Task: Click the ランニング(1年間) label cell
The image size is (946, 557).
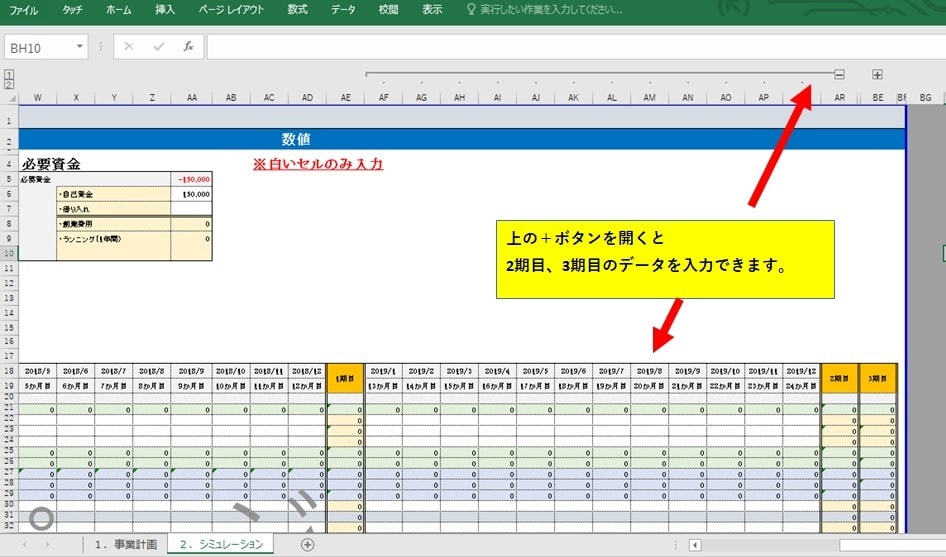Action: [x=113, y=246]
